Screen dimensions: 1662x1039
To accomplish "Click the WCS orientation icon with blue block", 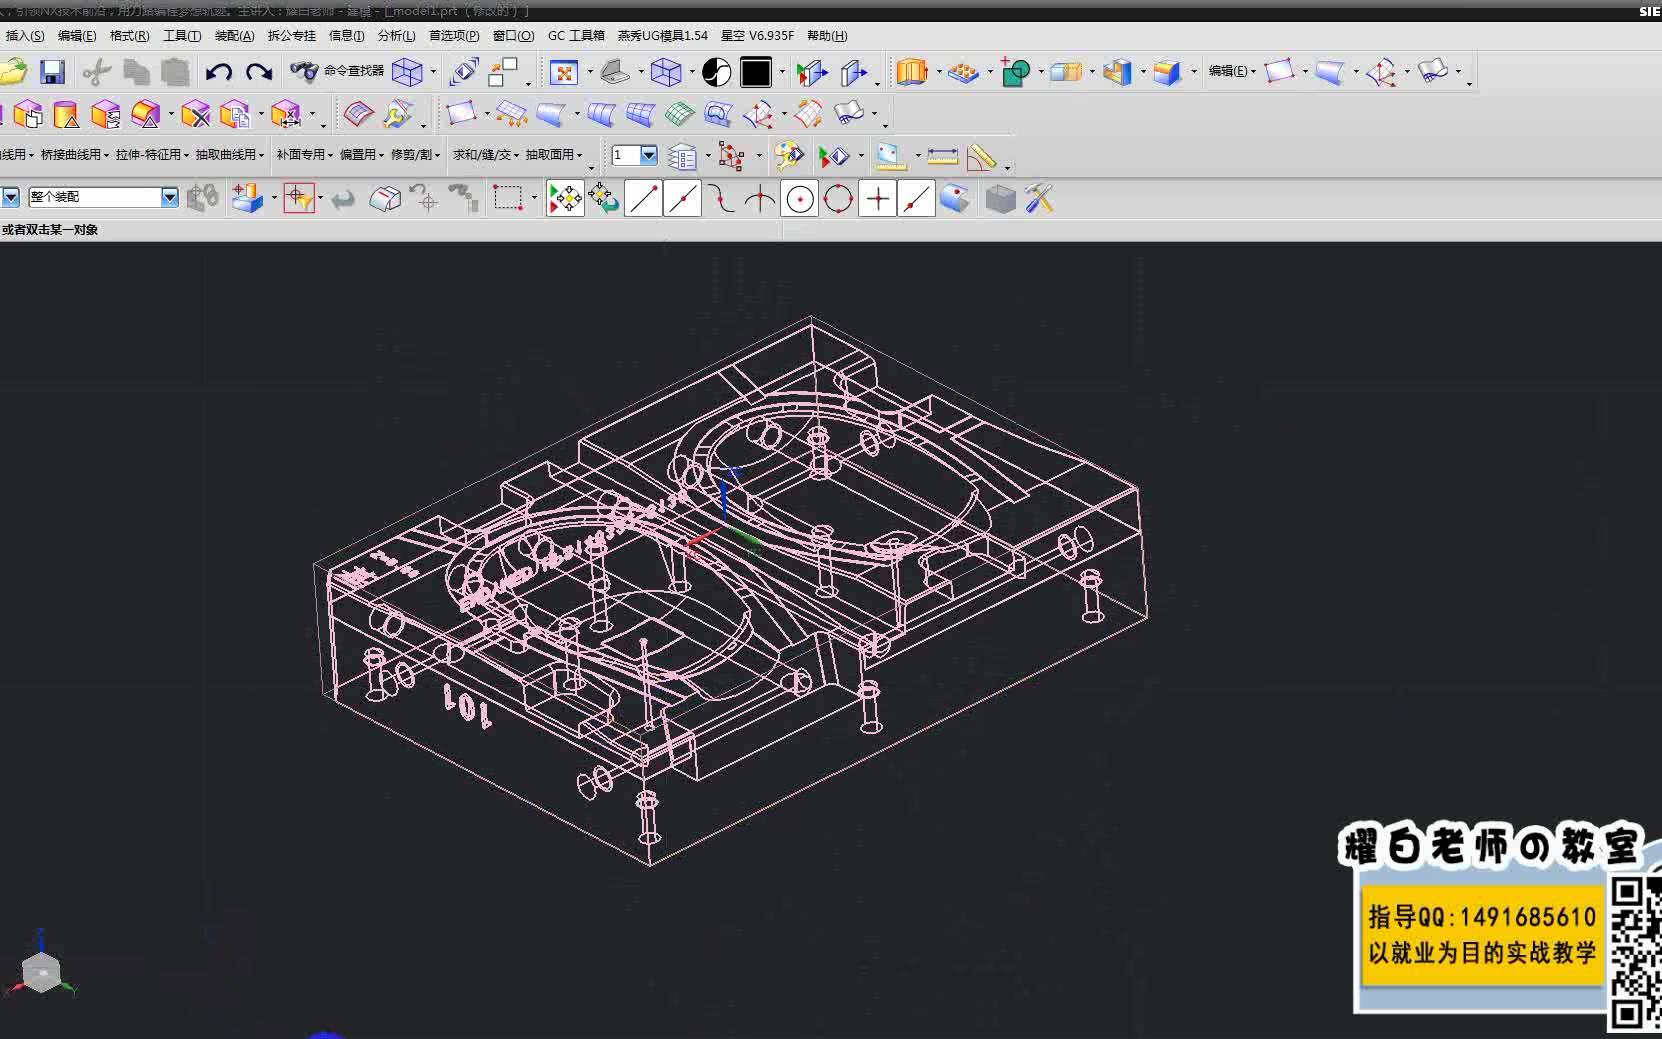I will (246, 198).
